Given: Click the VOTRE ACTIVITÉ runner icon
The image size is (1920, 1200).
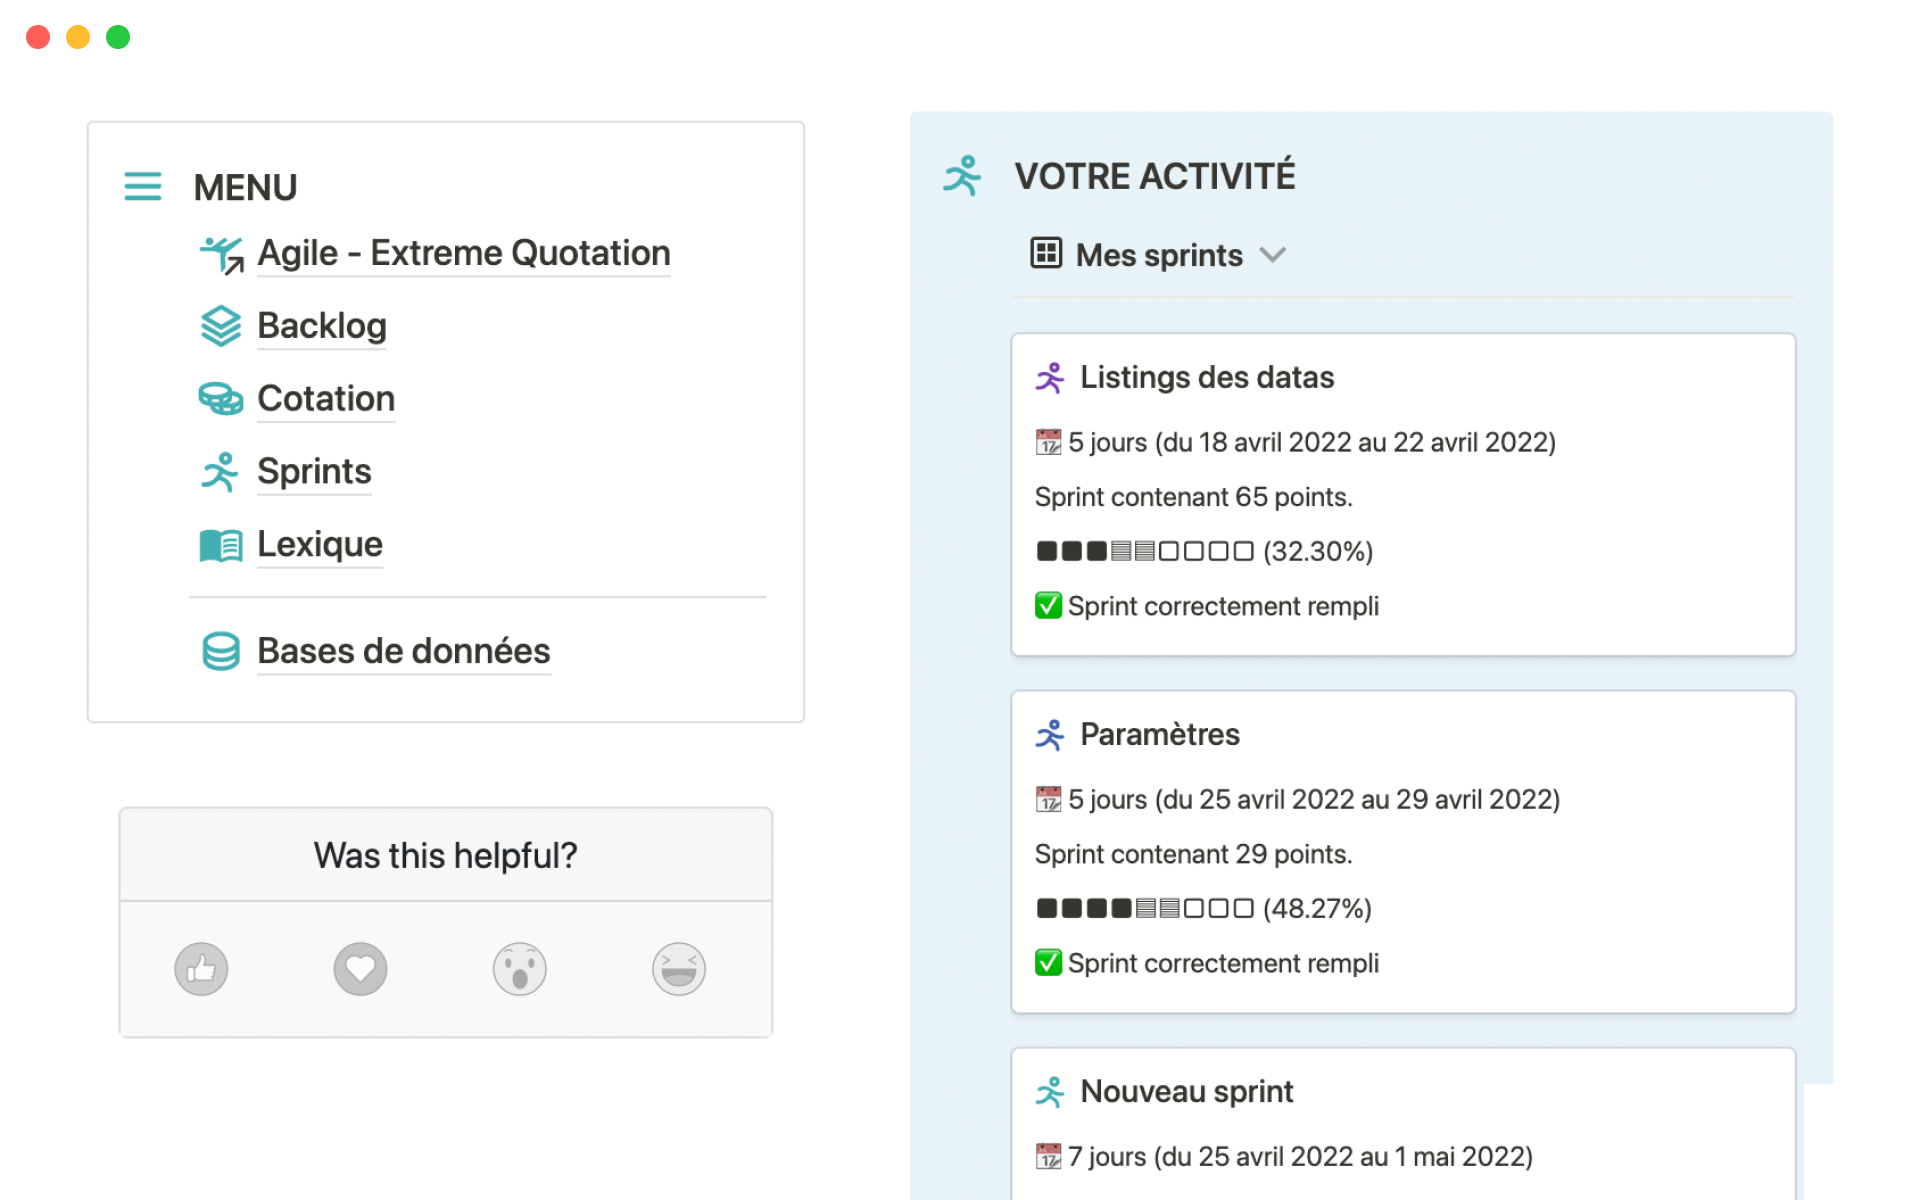Looking at the screenshot, I should pyautogui.click(x=962, y=176).
